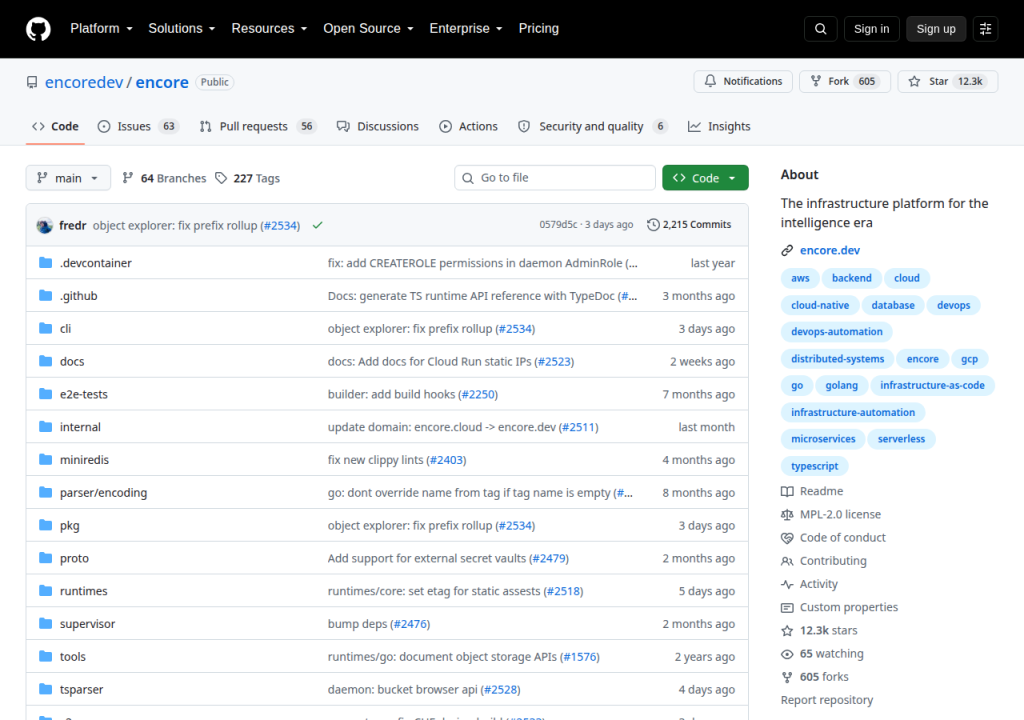Click Report repository link
This screenshot has width=1024, height=720.
[827, 700]
